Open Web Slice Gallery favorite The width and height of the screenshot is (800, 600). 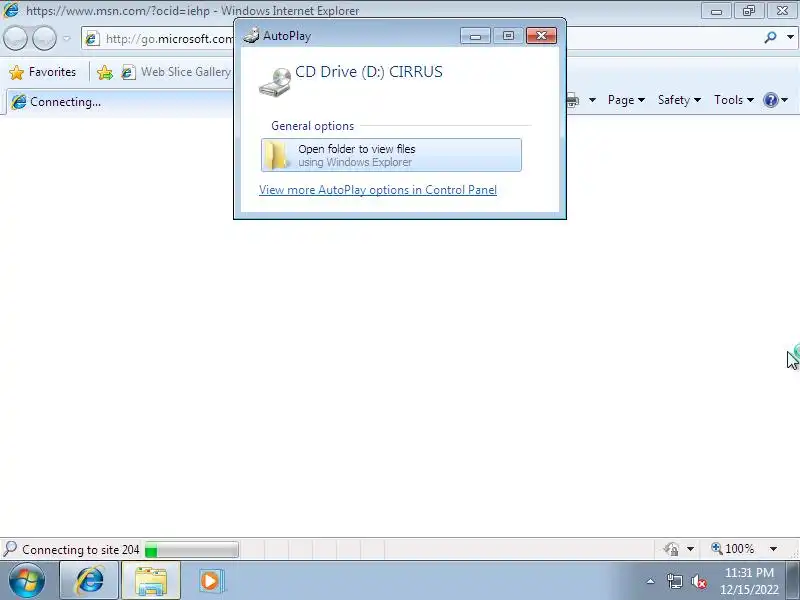pyautogui.click(x=176, y=72)
